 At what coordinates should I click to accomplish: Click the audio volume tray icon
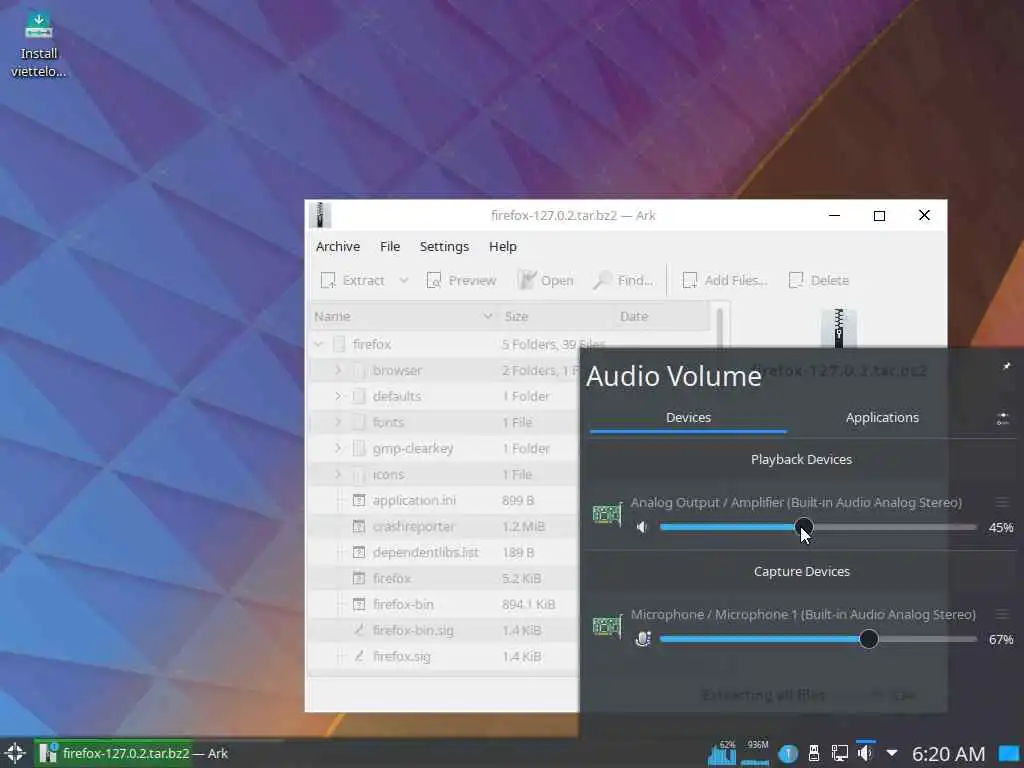(x=865, y=754)
